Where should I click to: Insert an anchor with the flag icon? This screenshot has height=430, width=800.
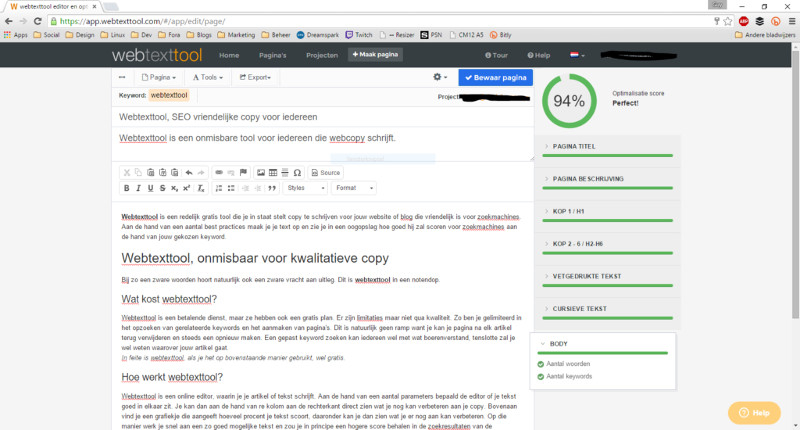pos(243,172)
